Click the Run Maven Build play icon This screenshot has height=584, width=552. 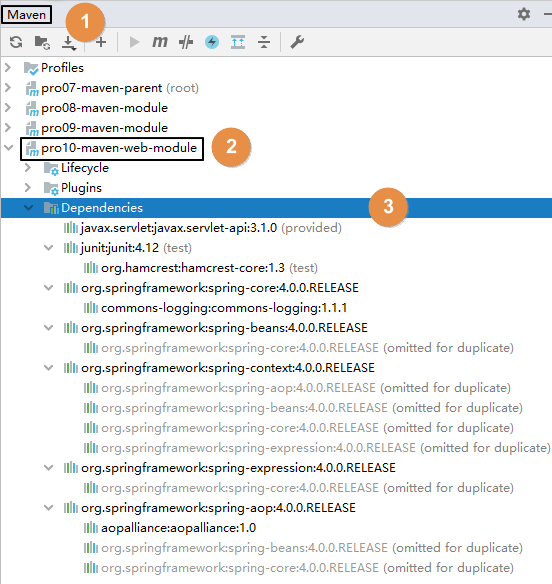coord(134,42)
